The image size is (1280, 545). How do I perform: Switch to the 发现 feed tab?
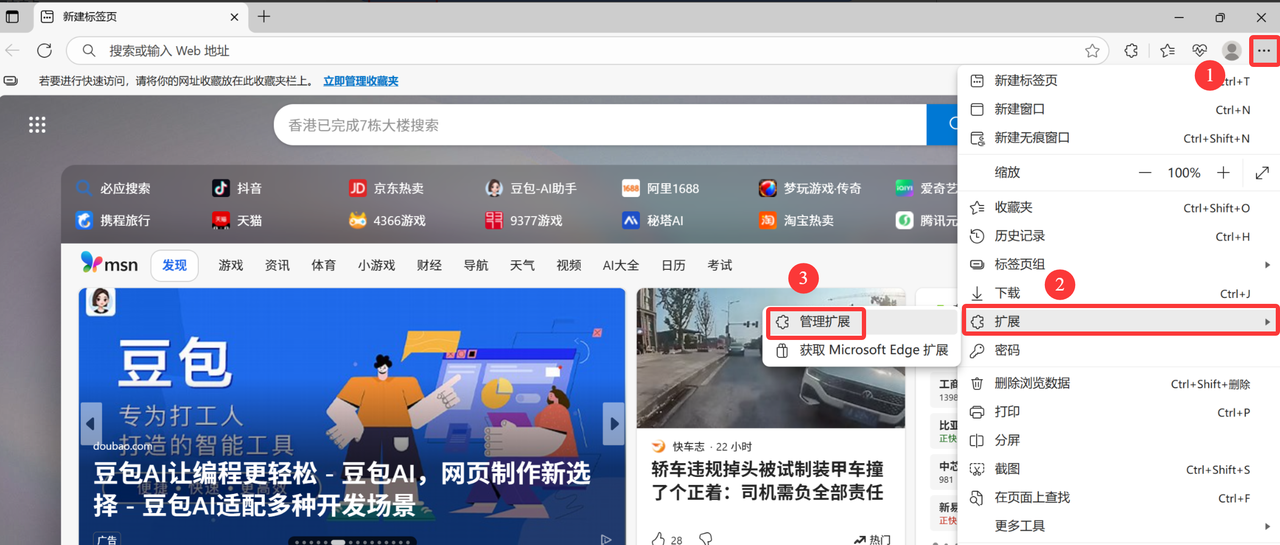coord(175,265)
